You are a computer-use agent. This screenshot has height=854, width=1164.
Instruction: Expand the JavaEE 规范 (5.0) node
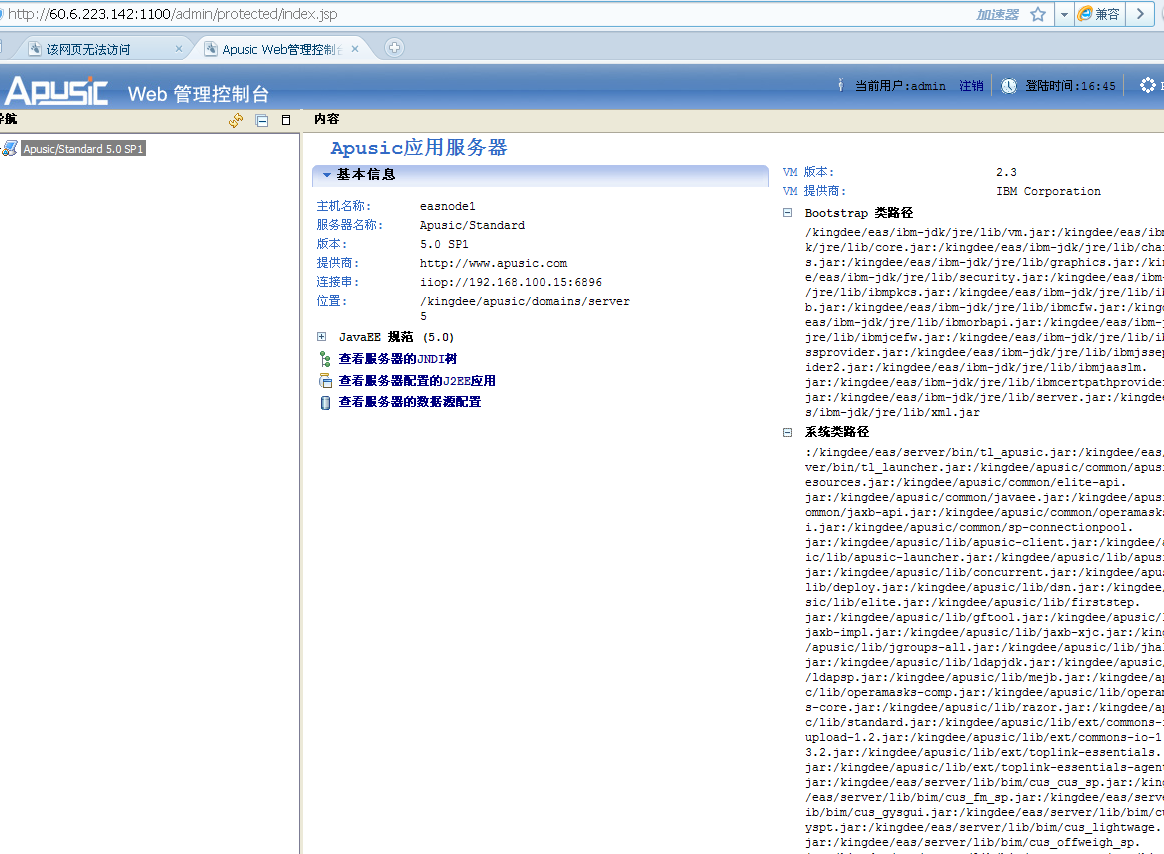(321, 336)
